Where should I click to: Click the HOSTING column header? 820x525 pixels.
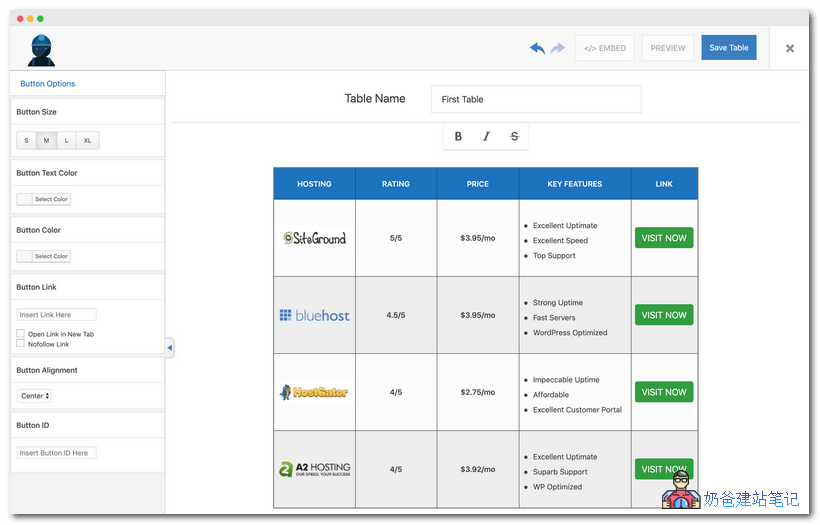pyautogui.click(x=314, y=184)
